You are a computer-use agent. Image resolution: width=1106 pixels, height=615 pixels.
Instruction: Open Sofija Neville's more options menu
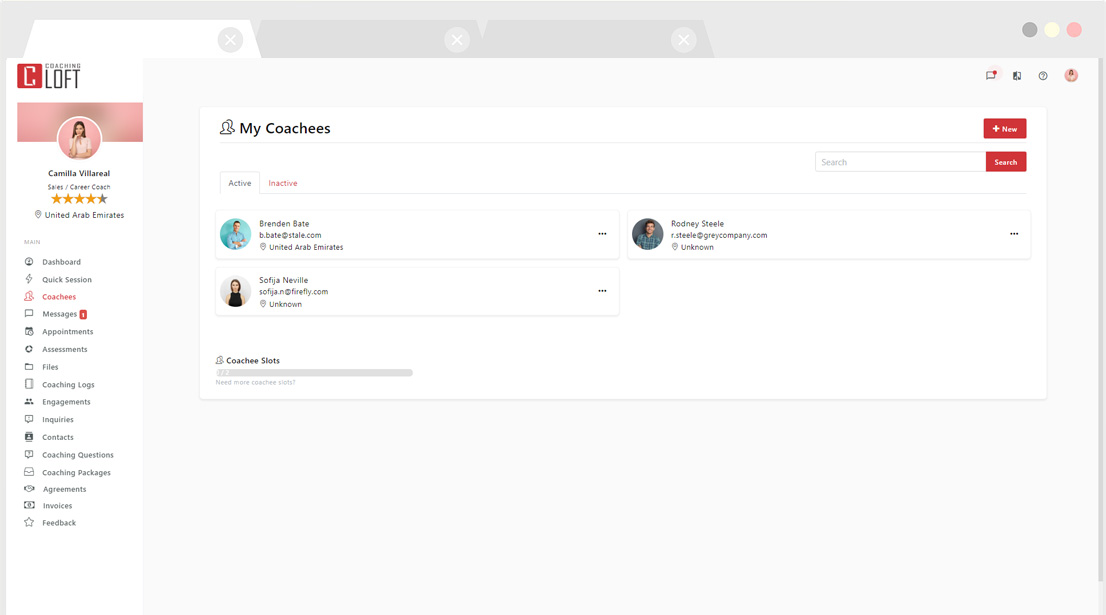pos(602,291)
